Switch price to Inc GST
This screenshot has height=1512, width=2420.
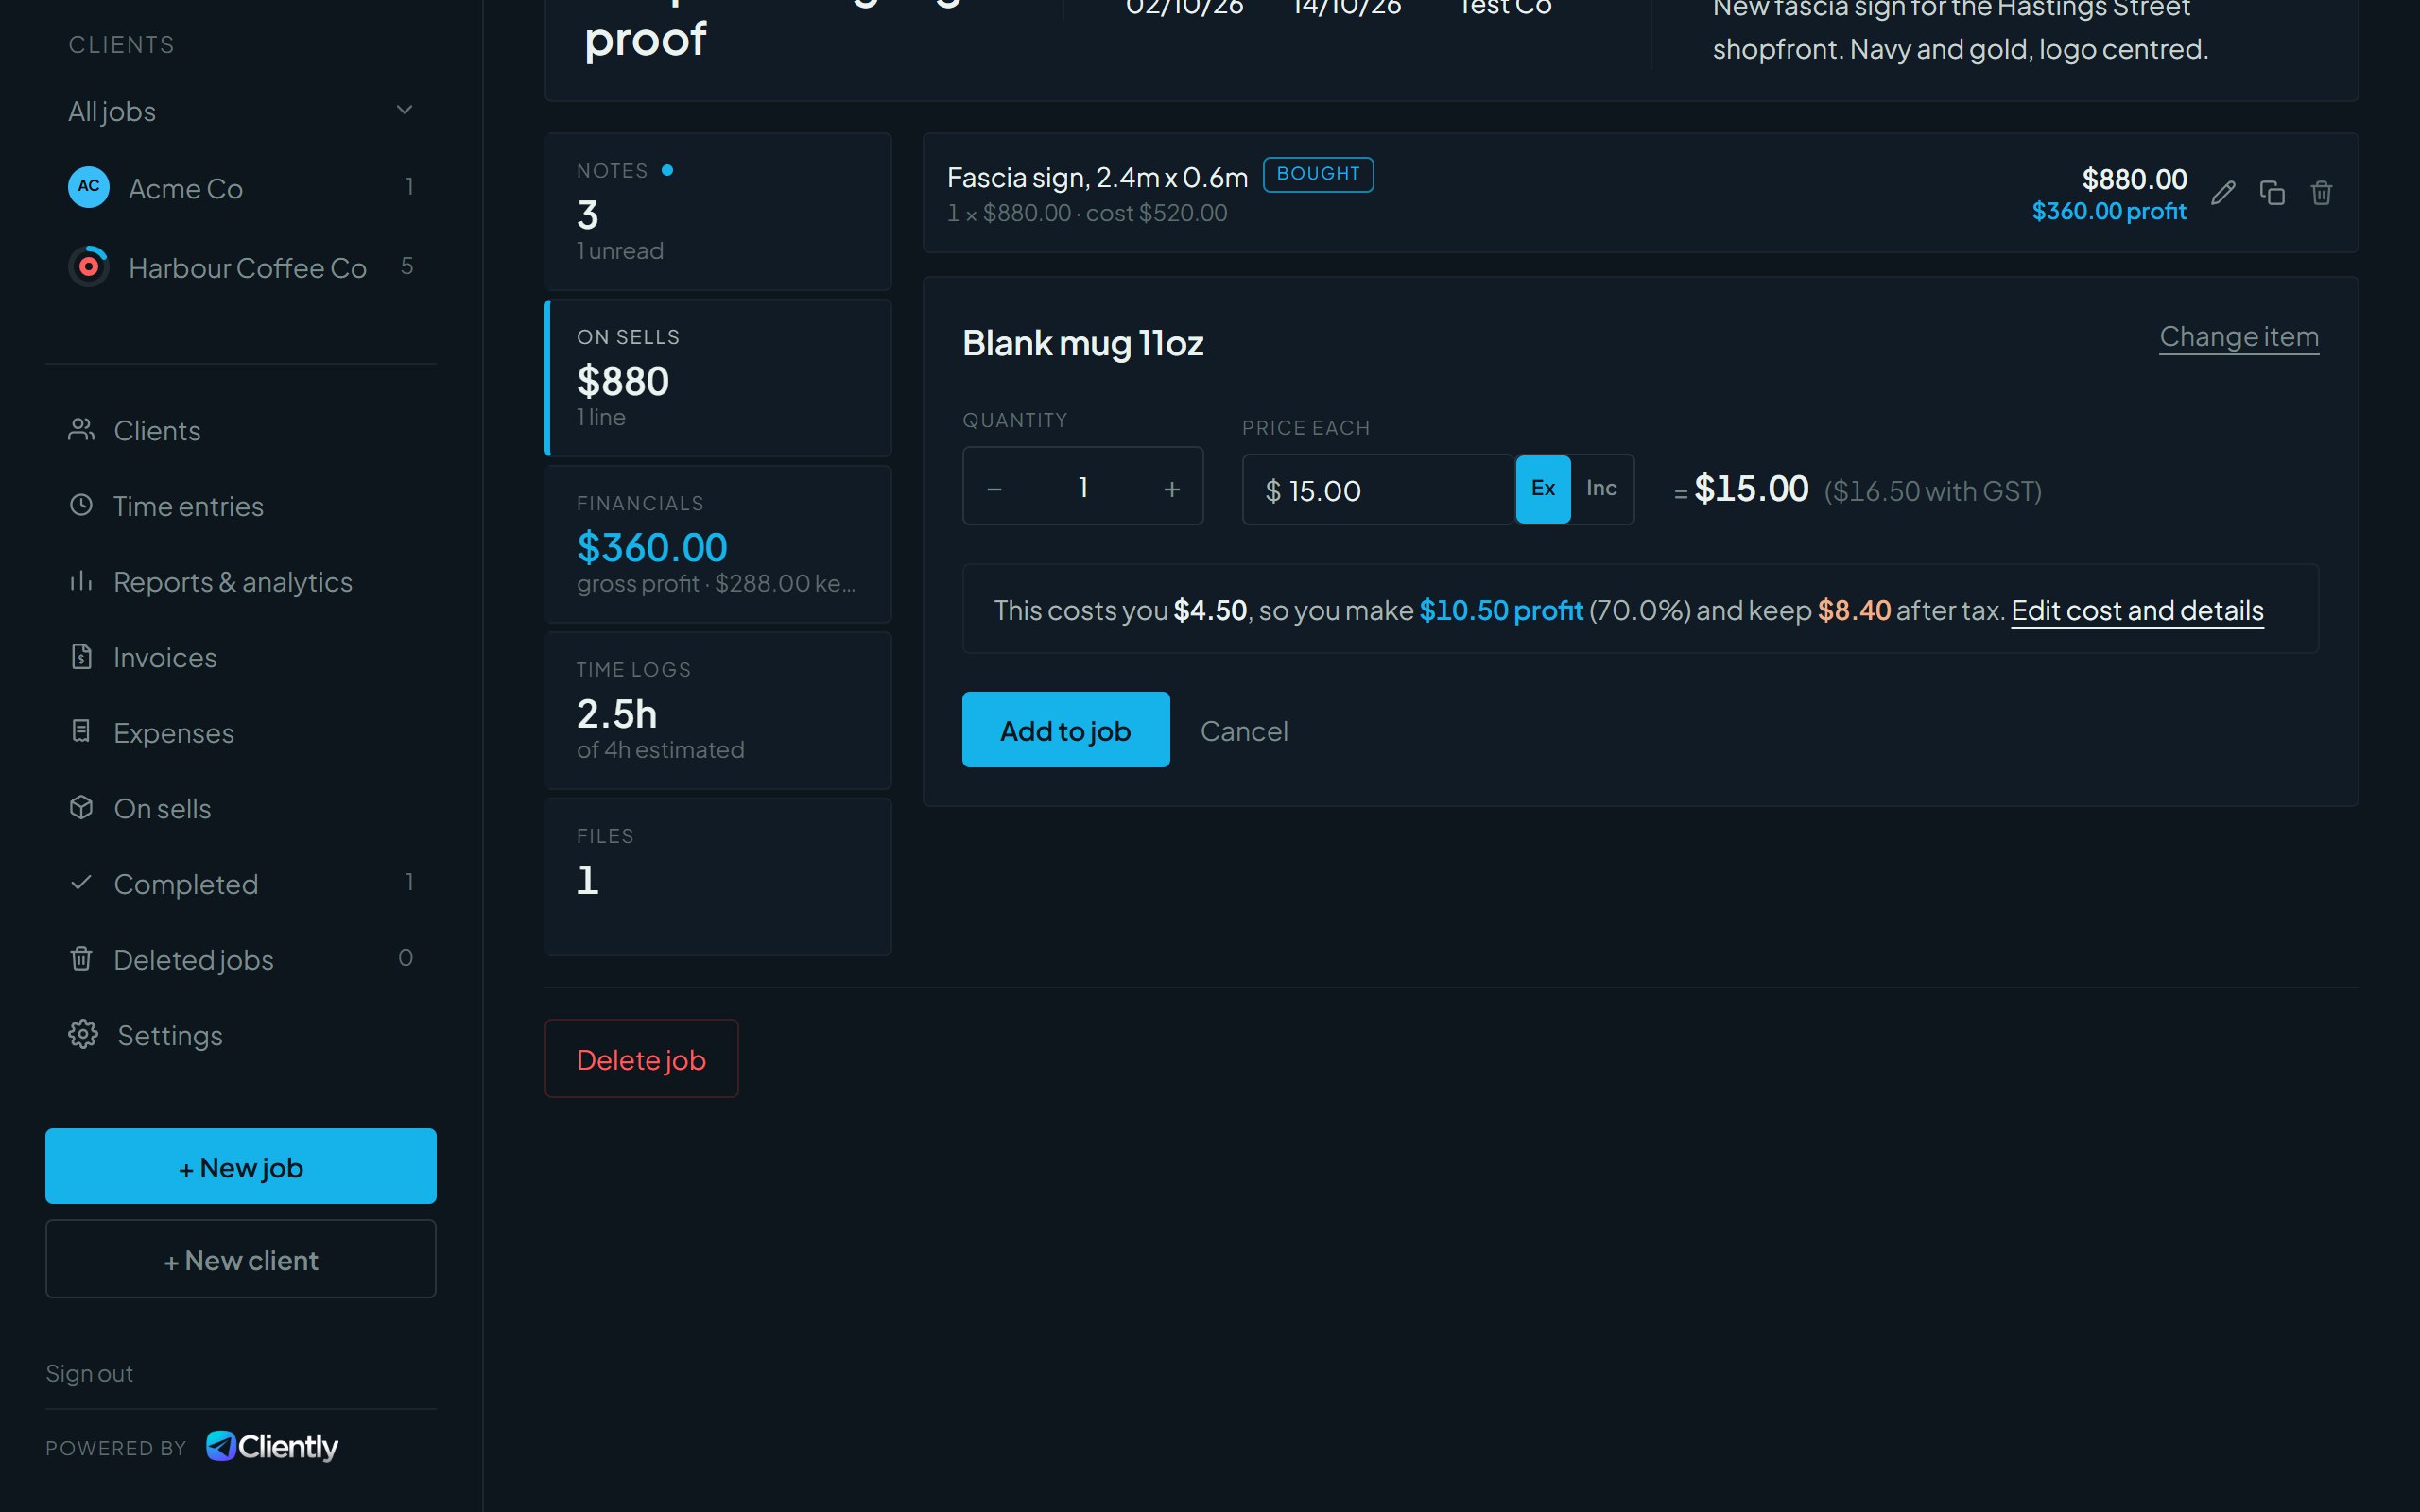(1602, 489)
